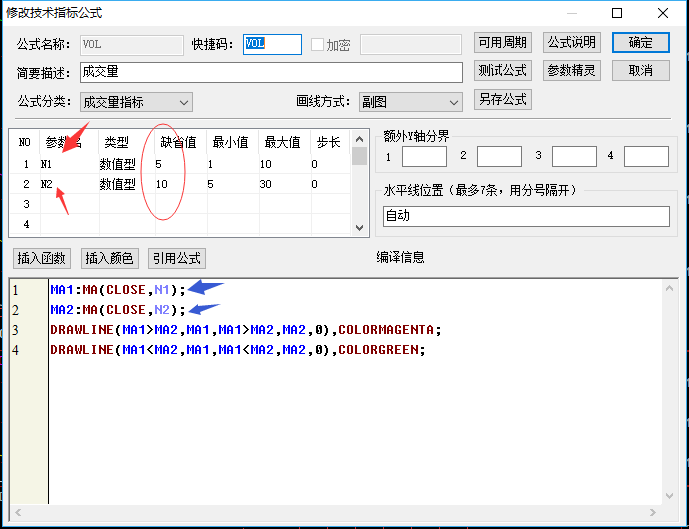The image size is (689, 529).
Task: Click code editor scroll right arrow
Action: 653,512
